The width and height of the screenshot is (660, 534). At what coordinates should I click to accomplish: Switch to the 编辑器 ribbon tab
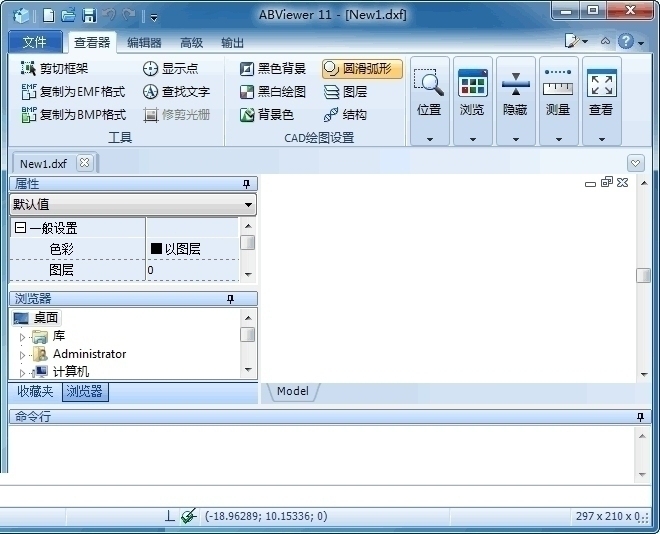pyautogui.click(x=144, y=43)
